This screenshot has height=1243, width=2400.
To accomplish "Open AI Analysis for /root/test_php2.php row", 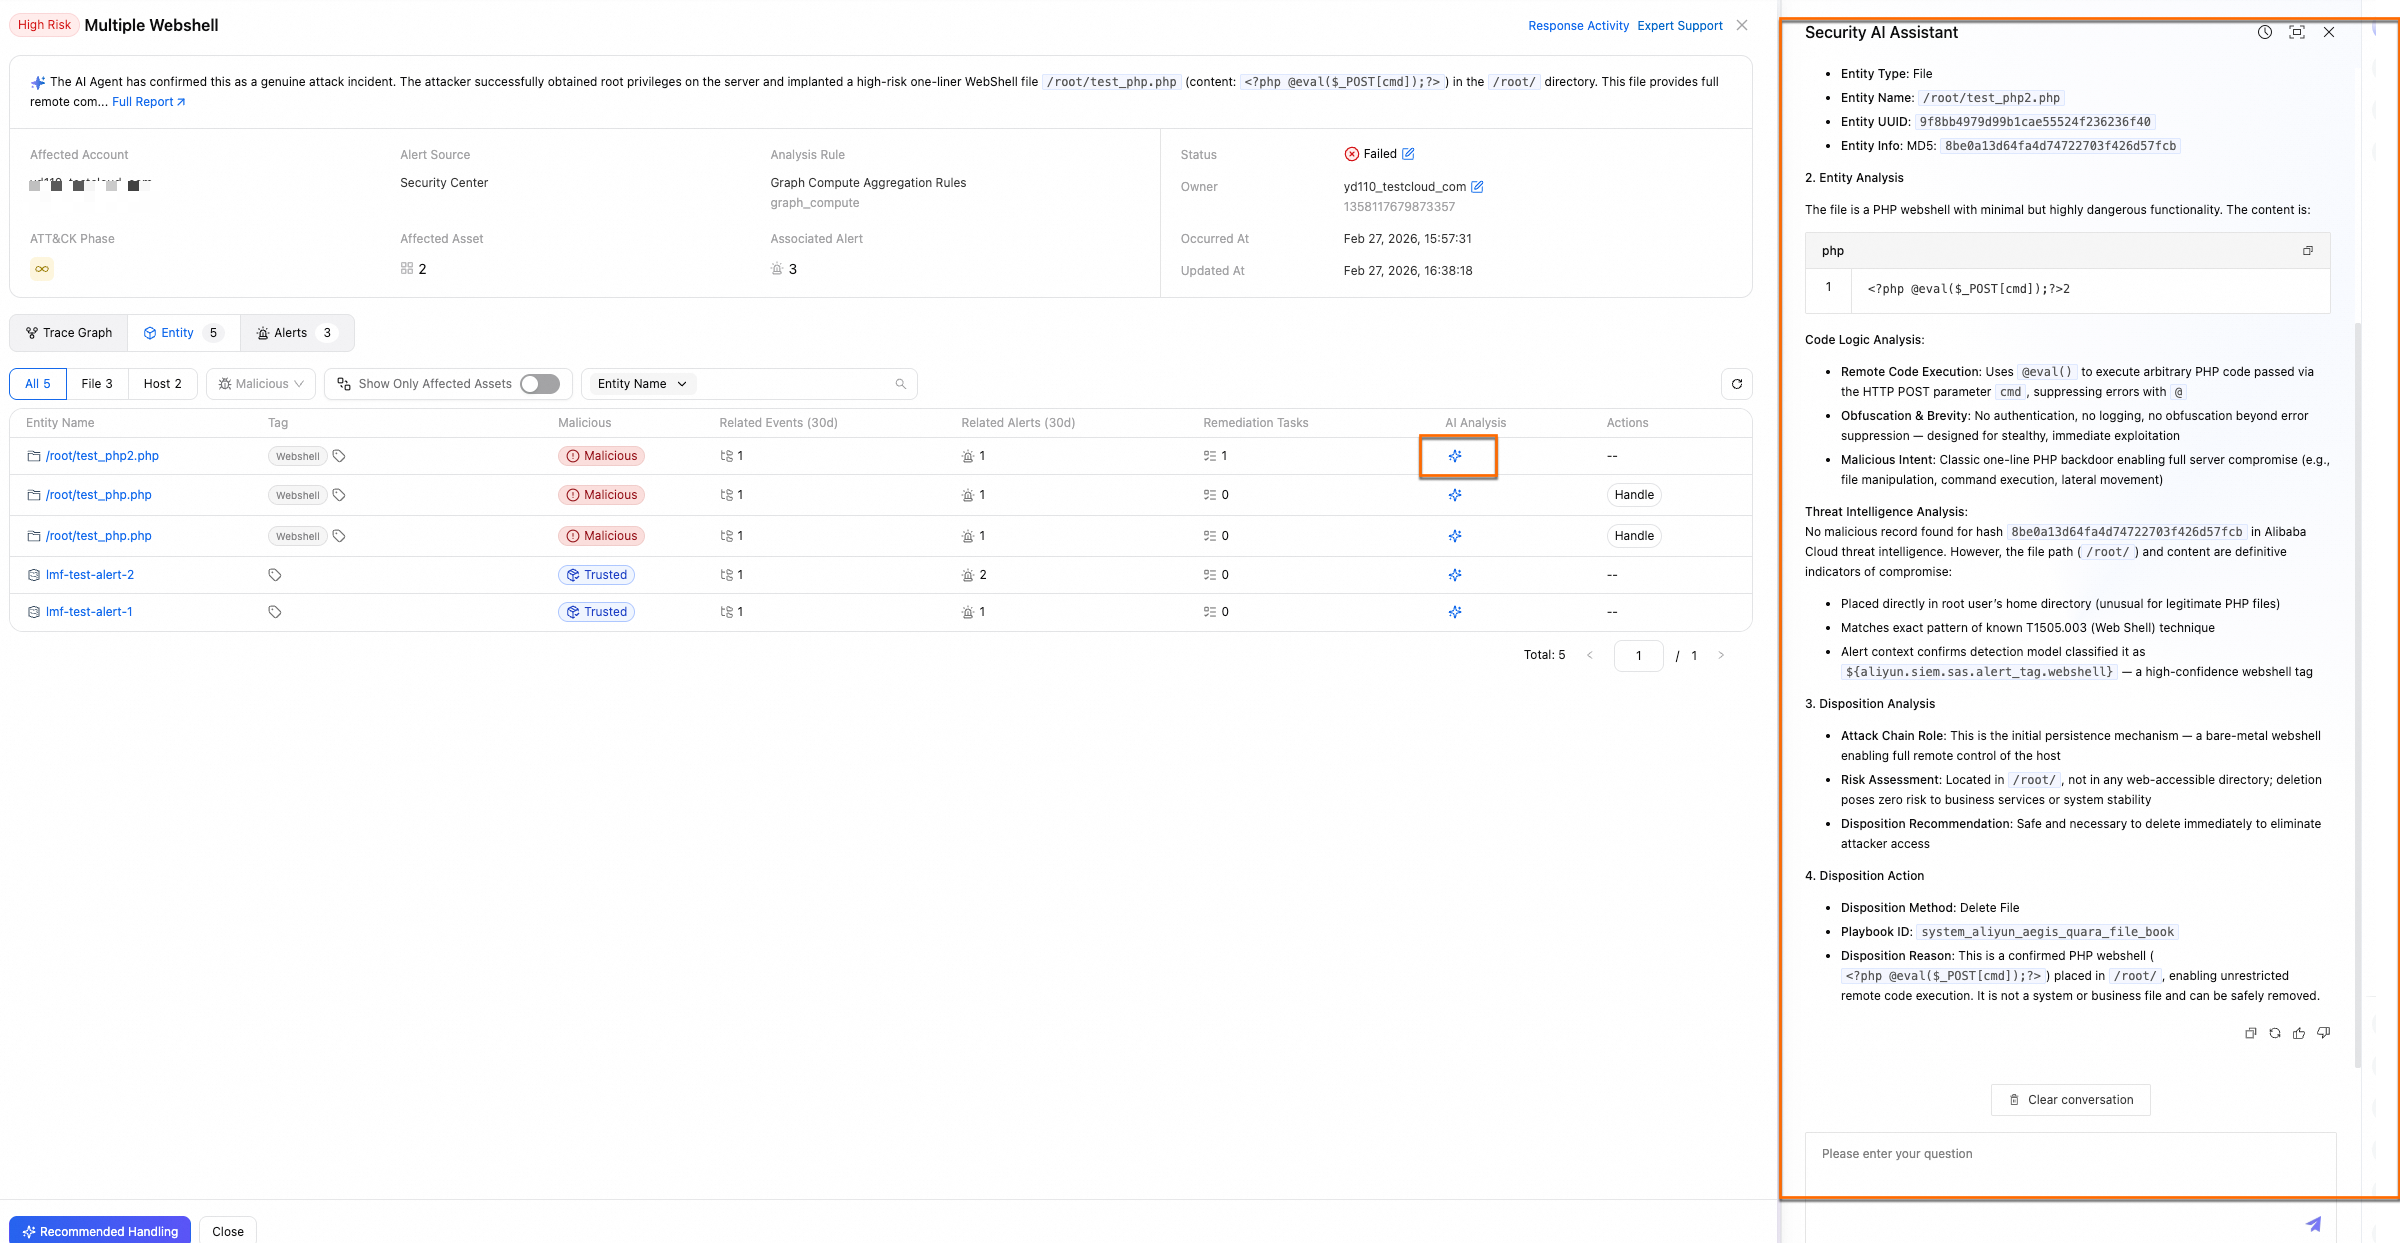I will 1455,456.
